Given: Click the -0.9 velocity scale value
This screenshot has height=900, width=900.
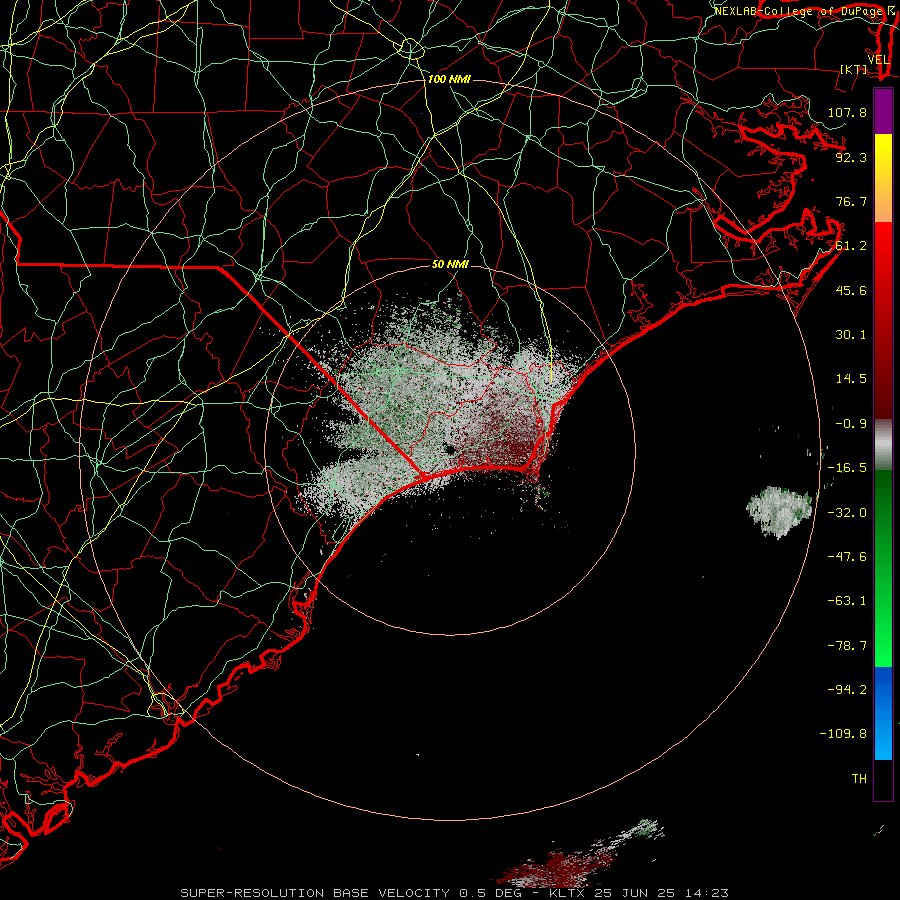Looking at the screenshot, I should click(851, 424).
